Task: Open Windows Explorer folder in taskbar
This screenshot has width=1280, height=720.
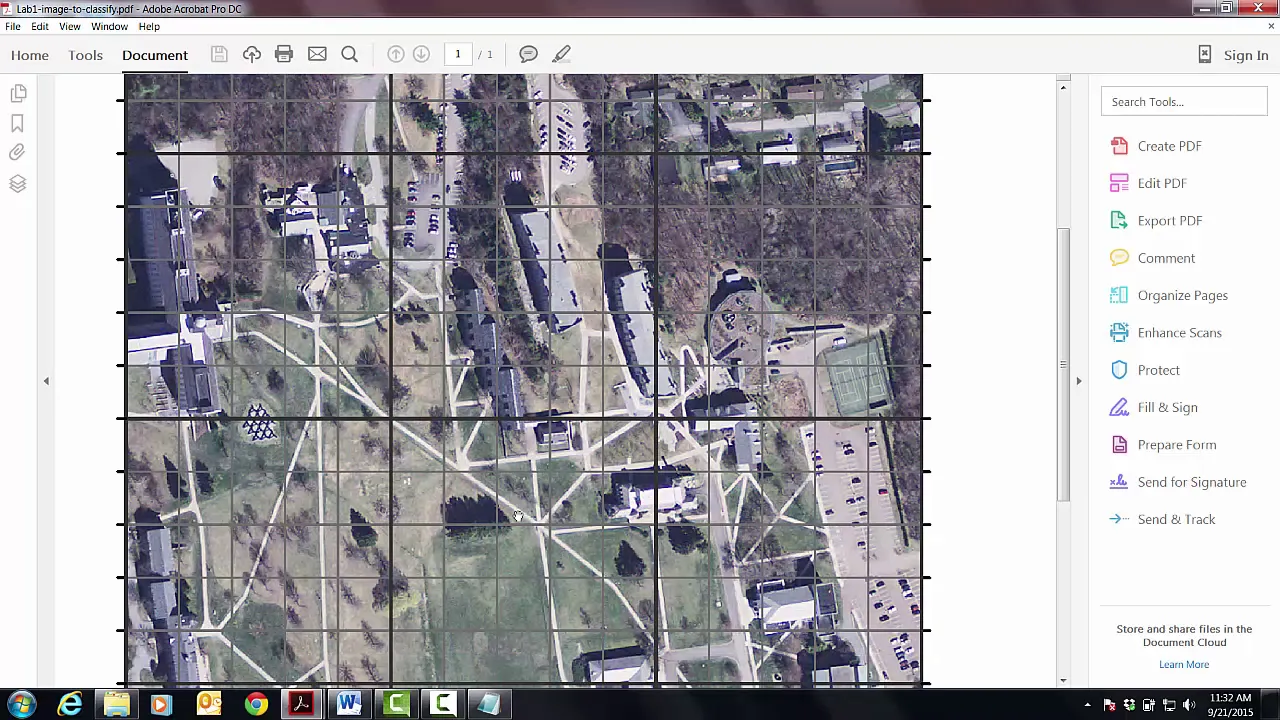Action: [x=116, y=705]
